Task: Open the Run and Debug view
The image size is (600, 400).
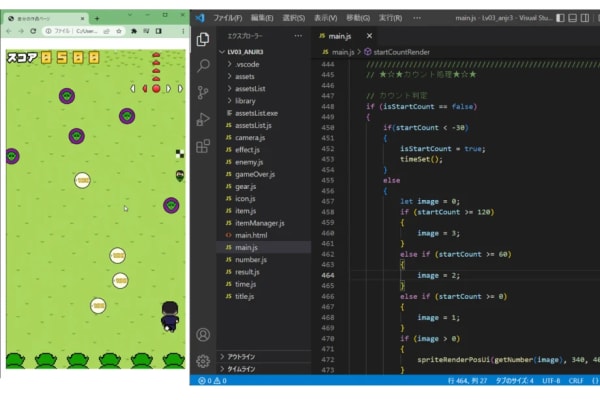Action: 203,120
